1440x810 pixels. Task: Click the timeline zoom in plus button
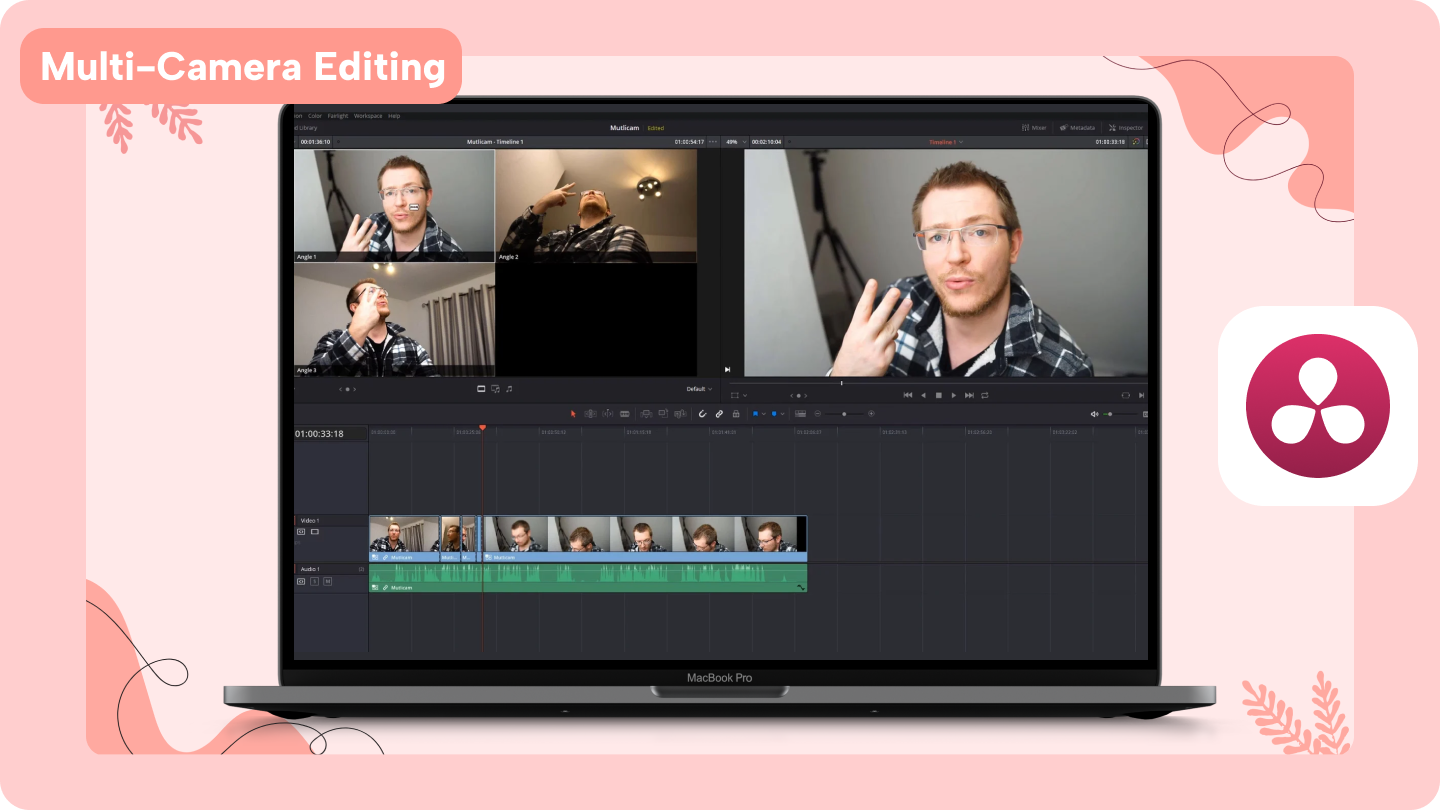[x=871, y=413]
